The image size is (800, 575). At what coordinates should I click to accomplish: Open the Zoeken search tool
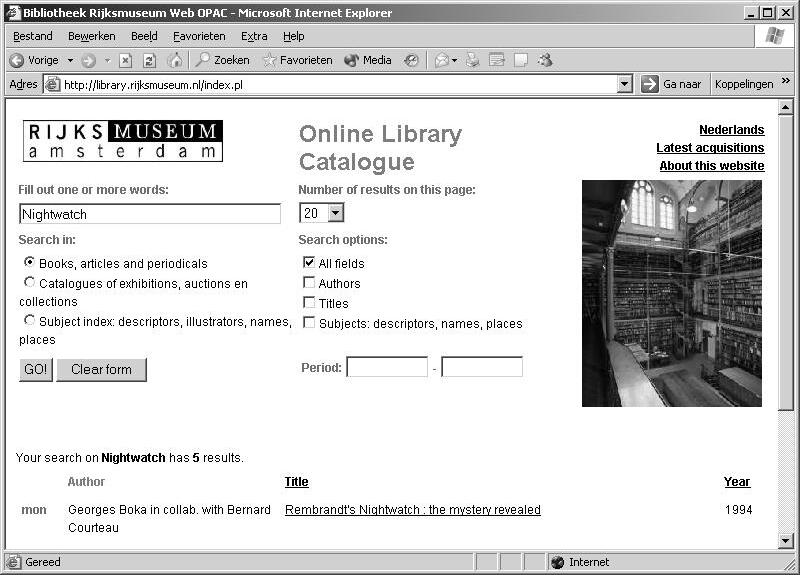pos(223,60)
